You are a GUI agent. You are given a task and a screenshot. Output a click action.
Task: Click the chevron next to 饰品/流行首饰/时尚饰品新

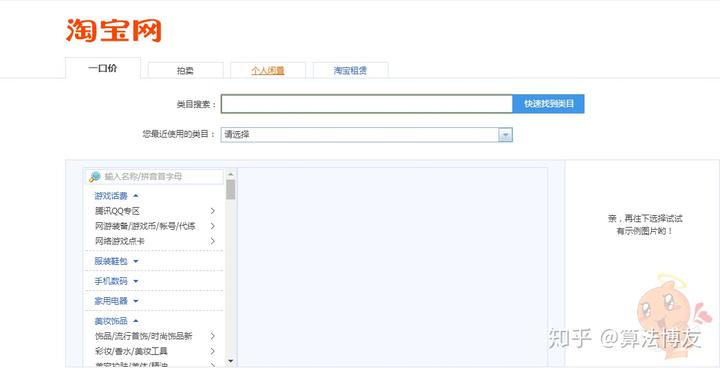(x=213, y=336)
